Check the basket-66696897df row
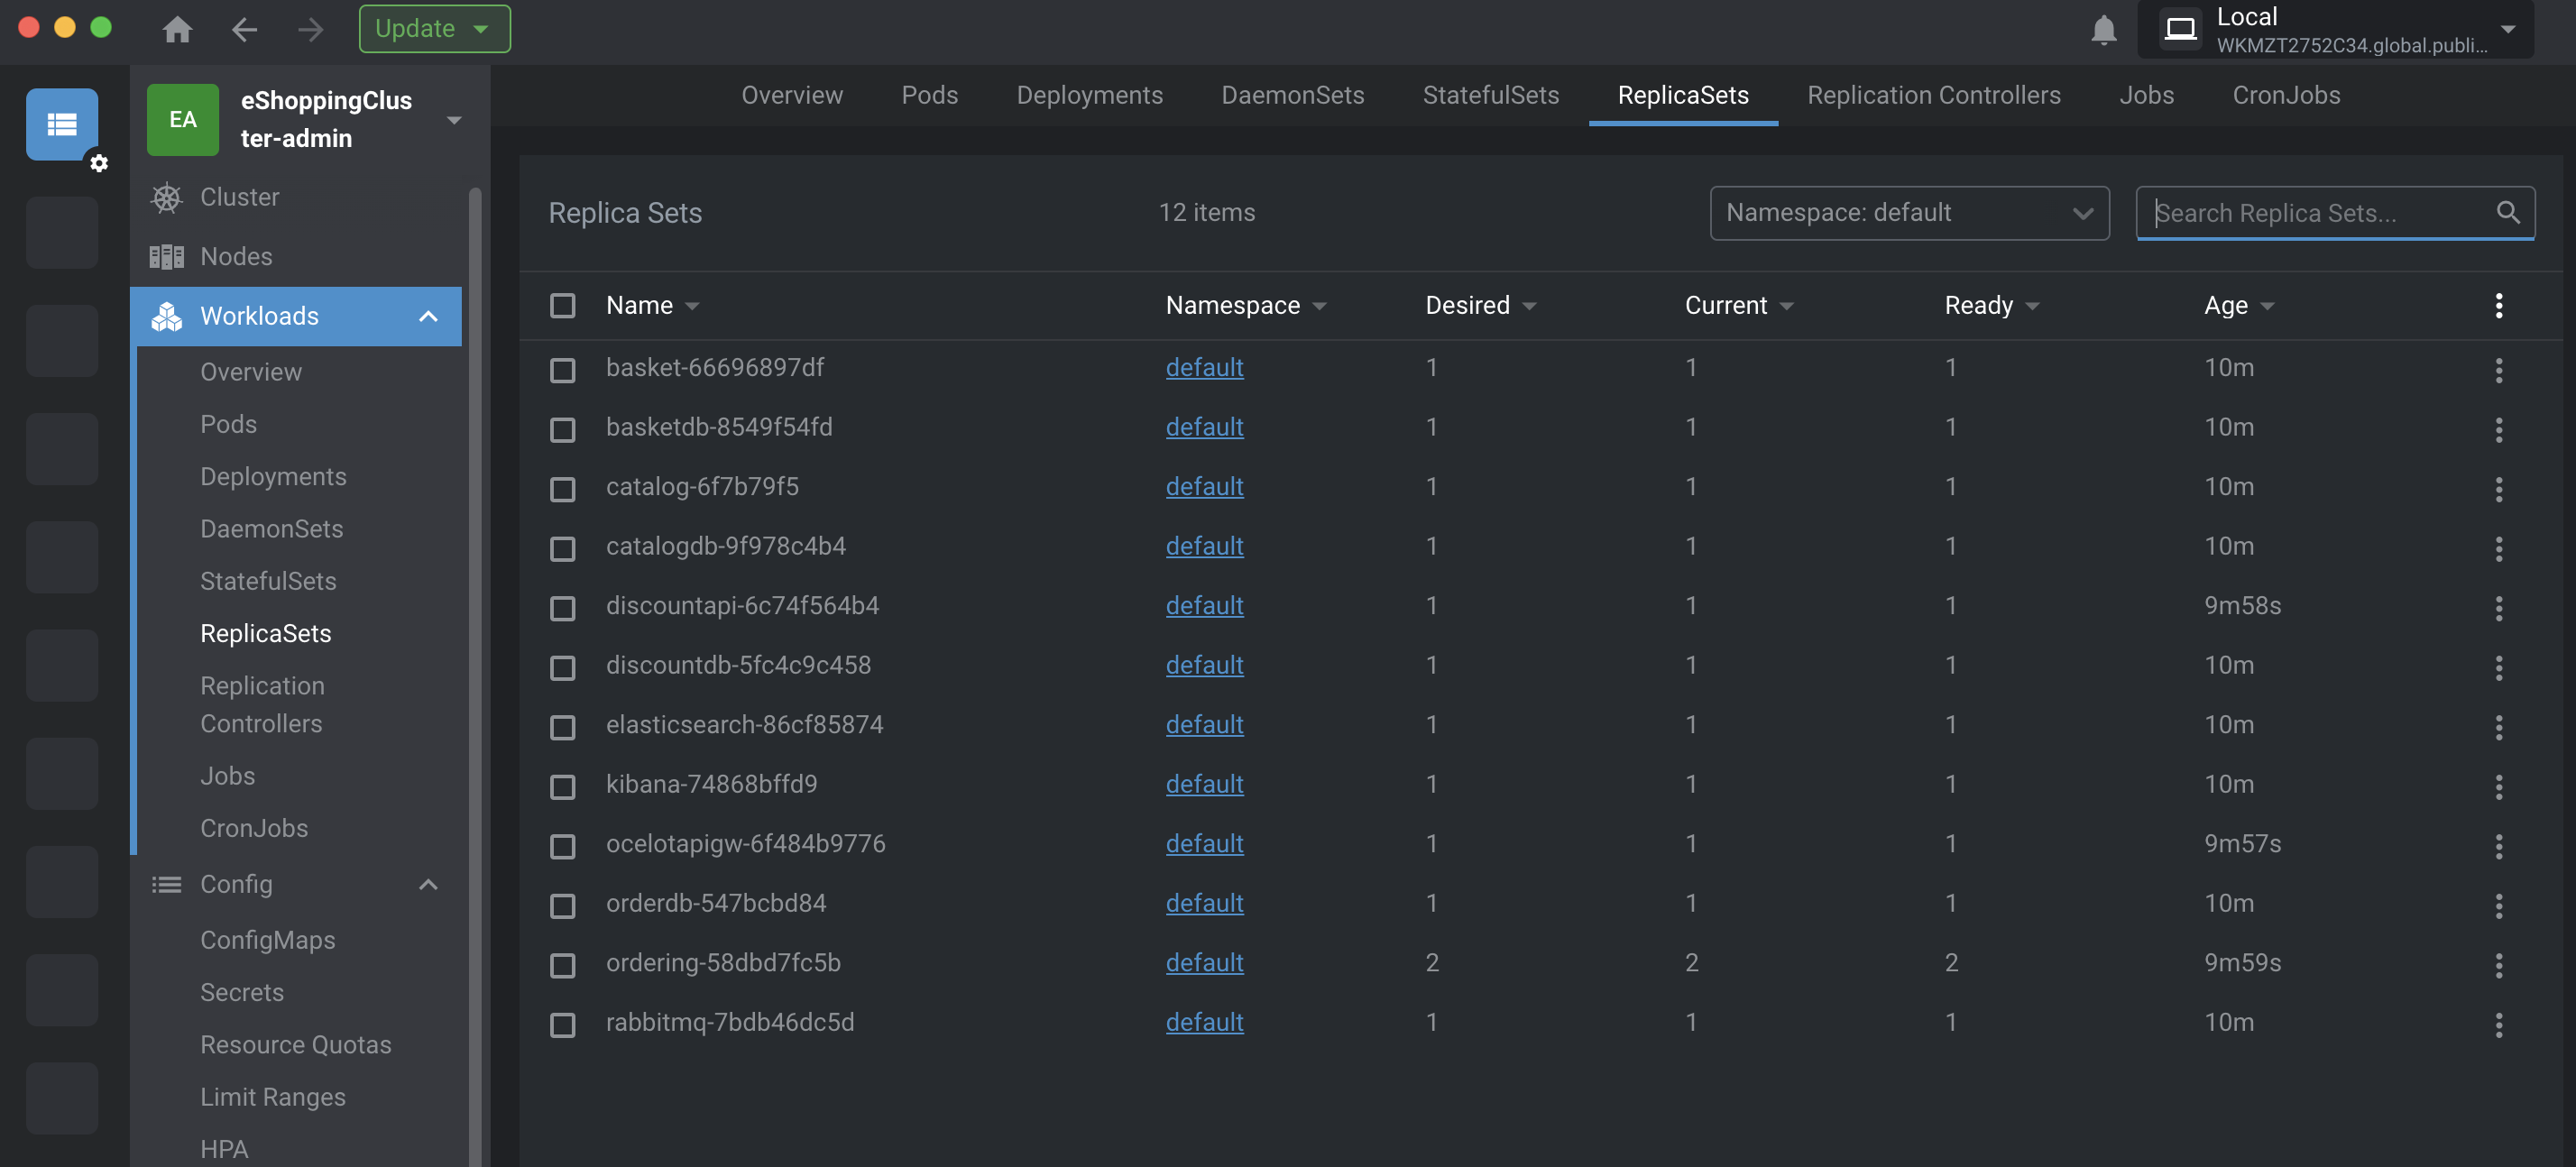 tap(562, 370)
